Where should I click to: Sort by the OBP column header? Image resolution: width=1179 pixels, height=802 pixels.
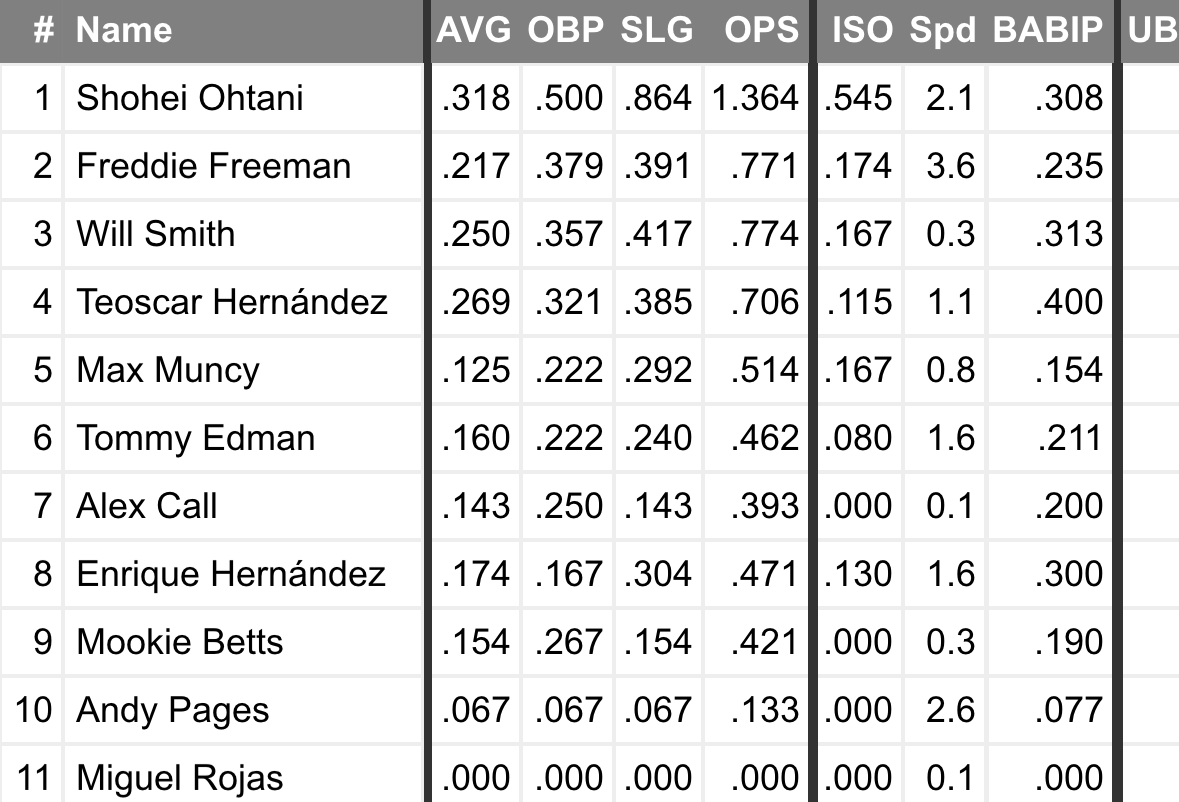(566, 30)
